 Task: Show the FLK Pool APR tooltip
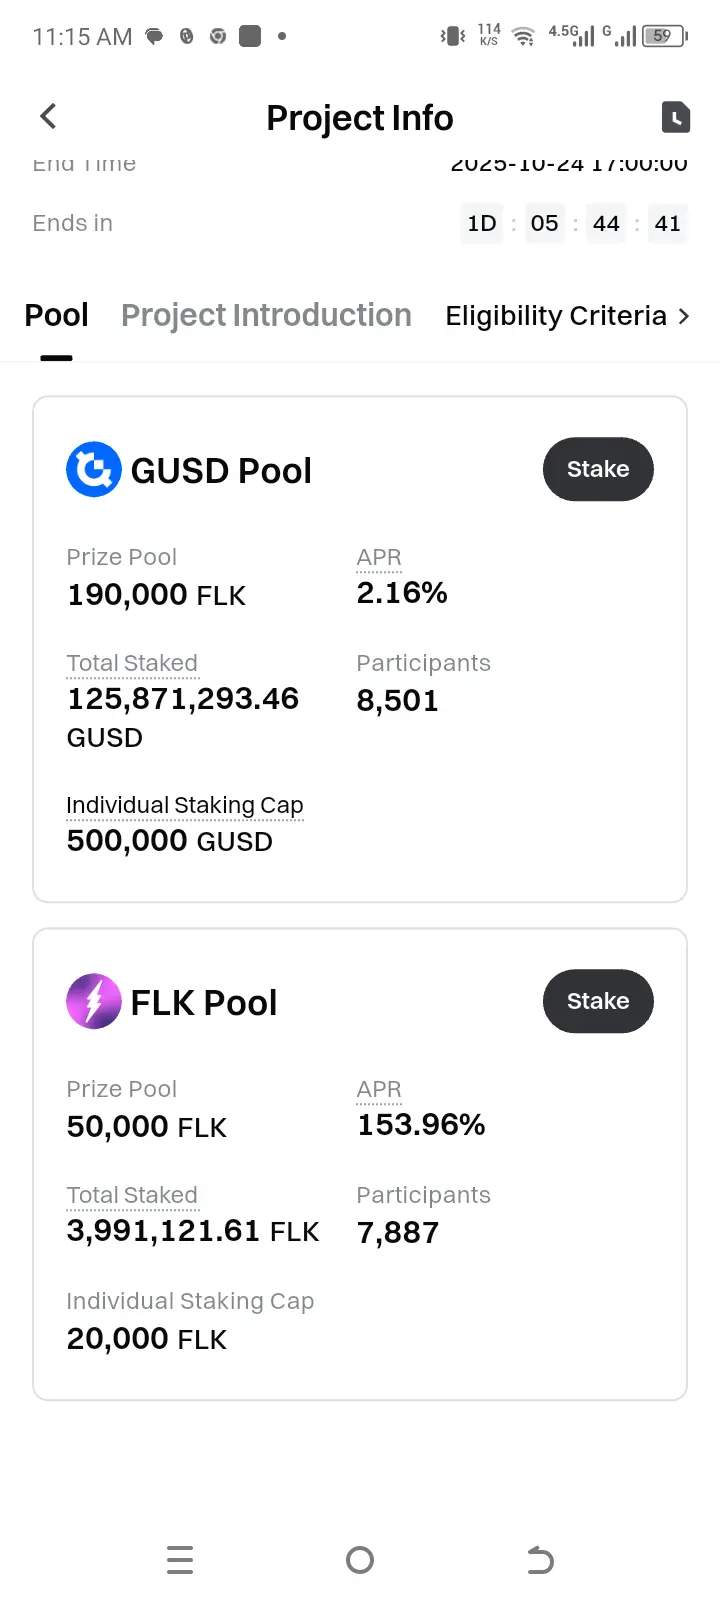(x=379, y=1090)
